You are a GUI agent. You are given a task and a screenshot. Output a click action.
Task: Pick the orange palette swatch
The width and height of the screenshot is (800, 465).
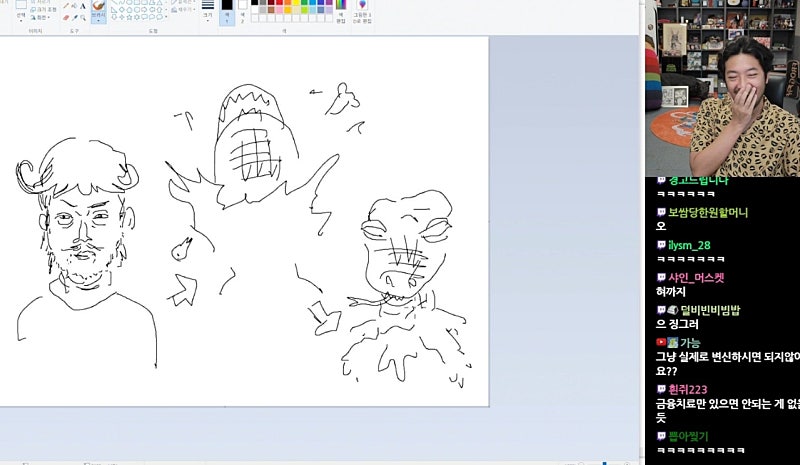click(x=287, y=2)
